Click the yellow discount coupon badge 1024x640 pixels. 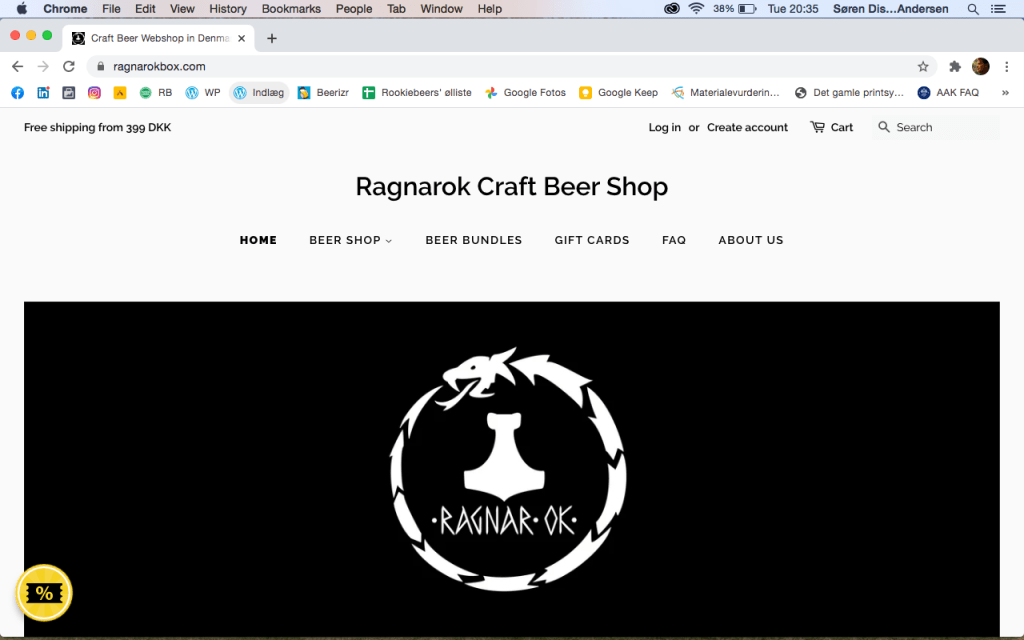(44, 593)
